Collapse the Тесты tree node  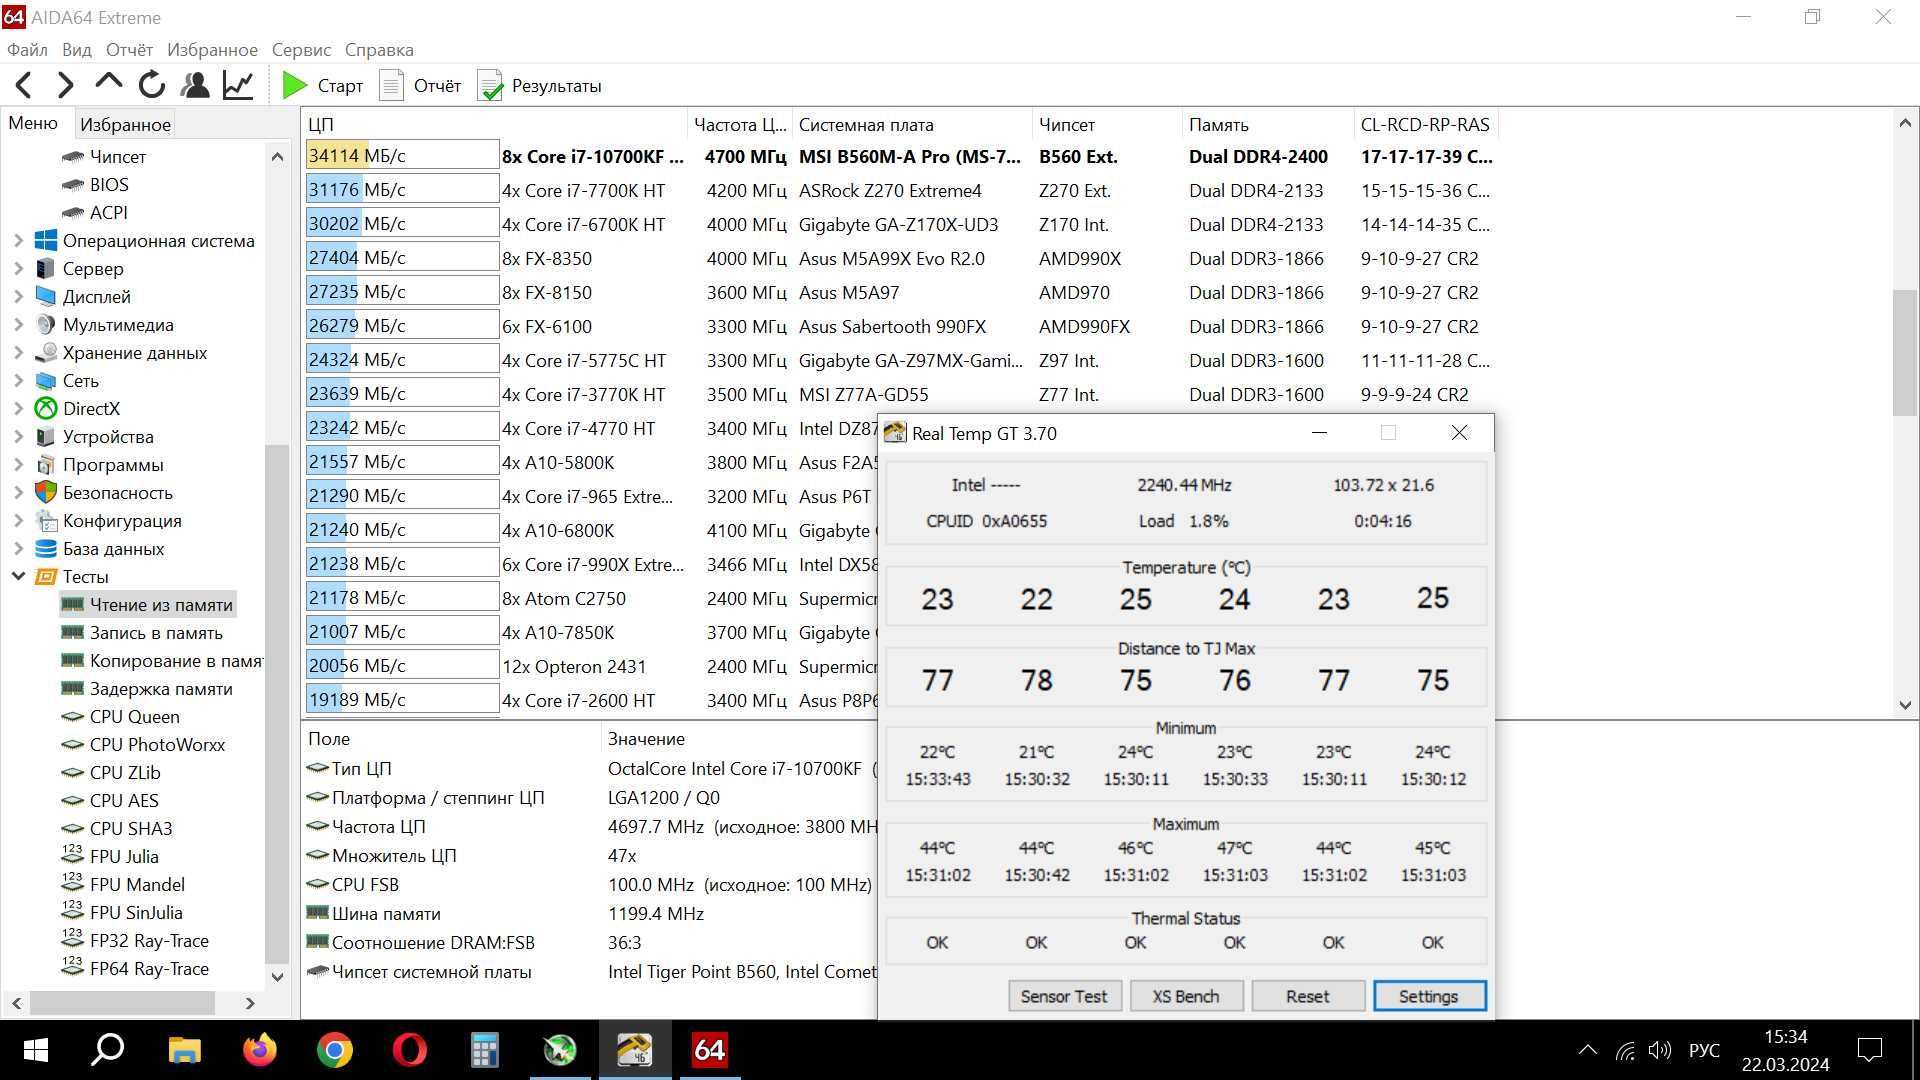click(x=18, y=577)
